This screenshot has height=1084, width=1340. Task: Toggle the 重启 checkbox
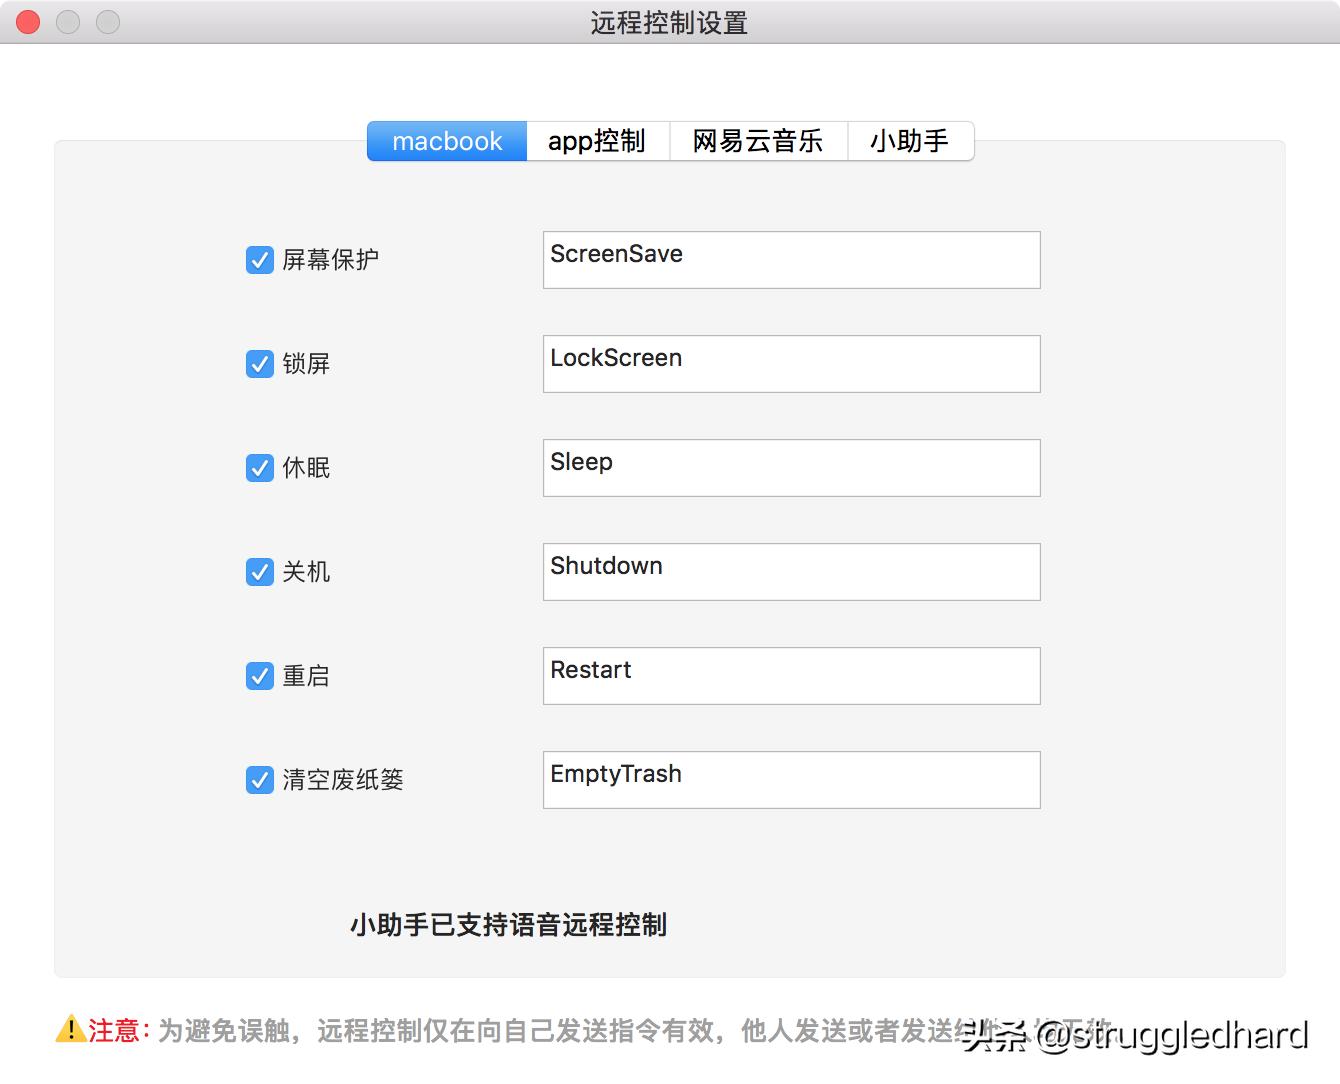coord(260,676)
